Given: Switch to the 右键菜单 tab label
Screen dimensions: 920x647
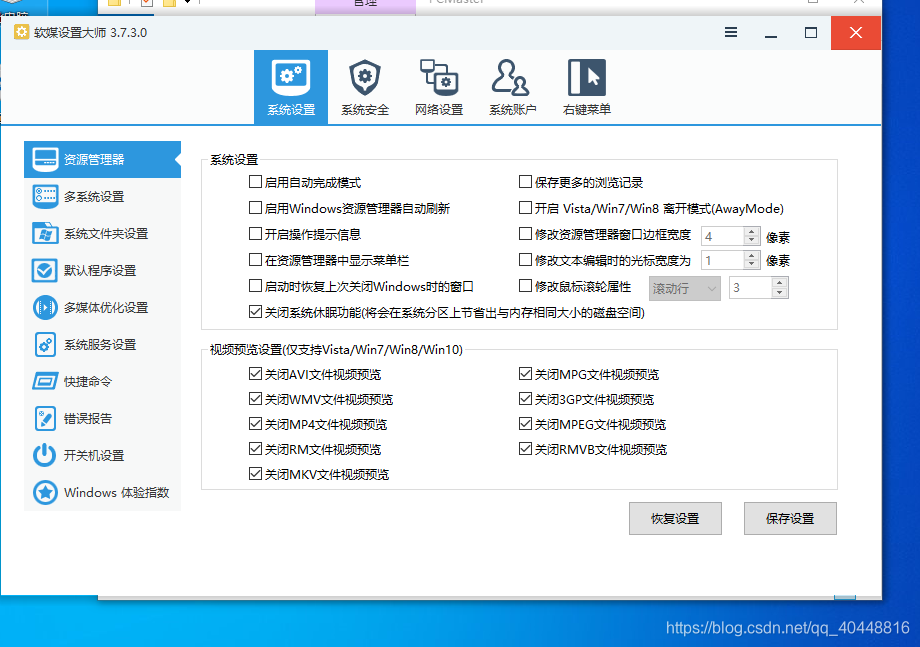Looking at the screenshot, I should tap(587, 110).
